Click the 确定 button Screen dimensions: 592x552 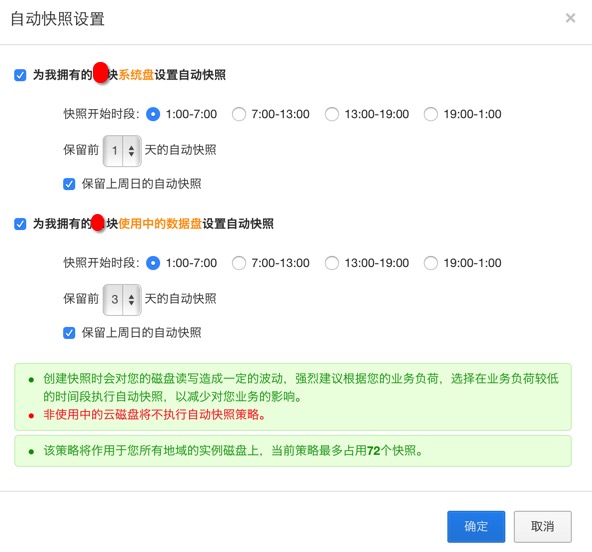coord(476,526)
